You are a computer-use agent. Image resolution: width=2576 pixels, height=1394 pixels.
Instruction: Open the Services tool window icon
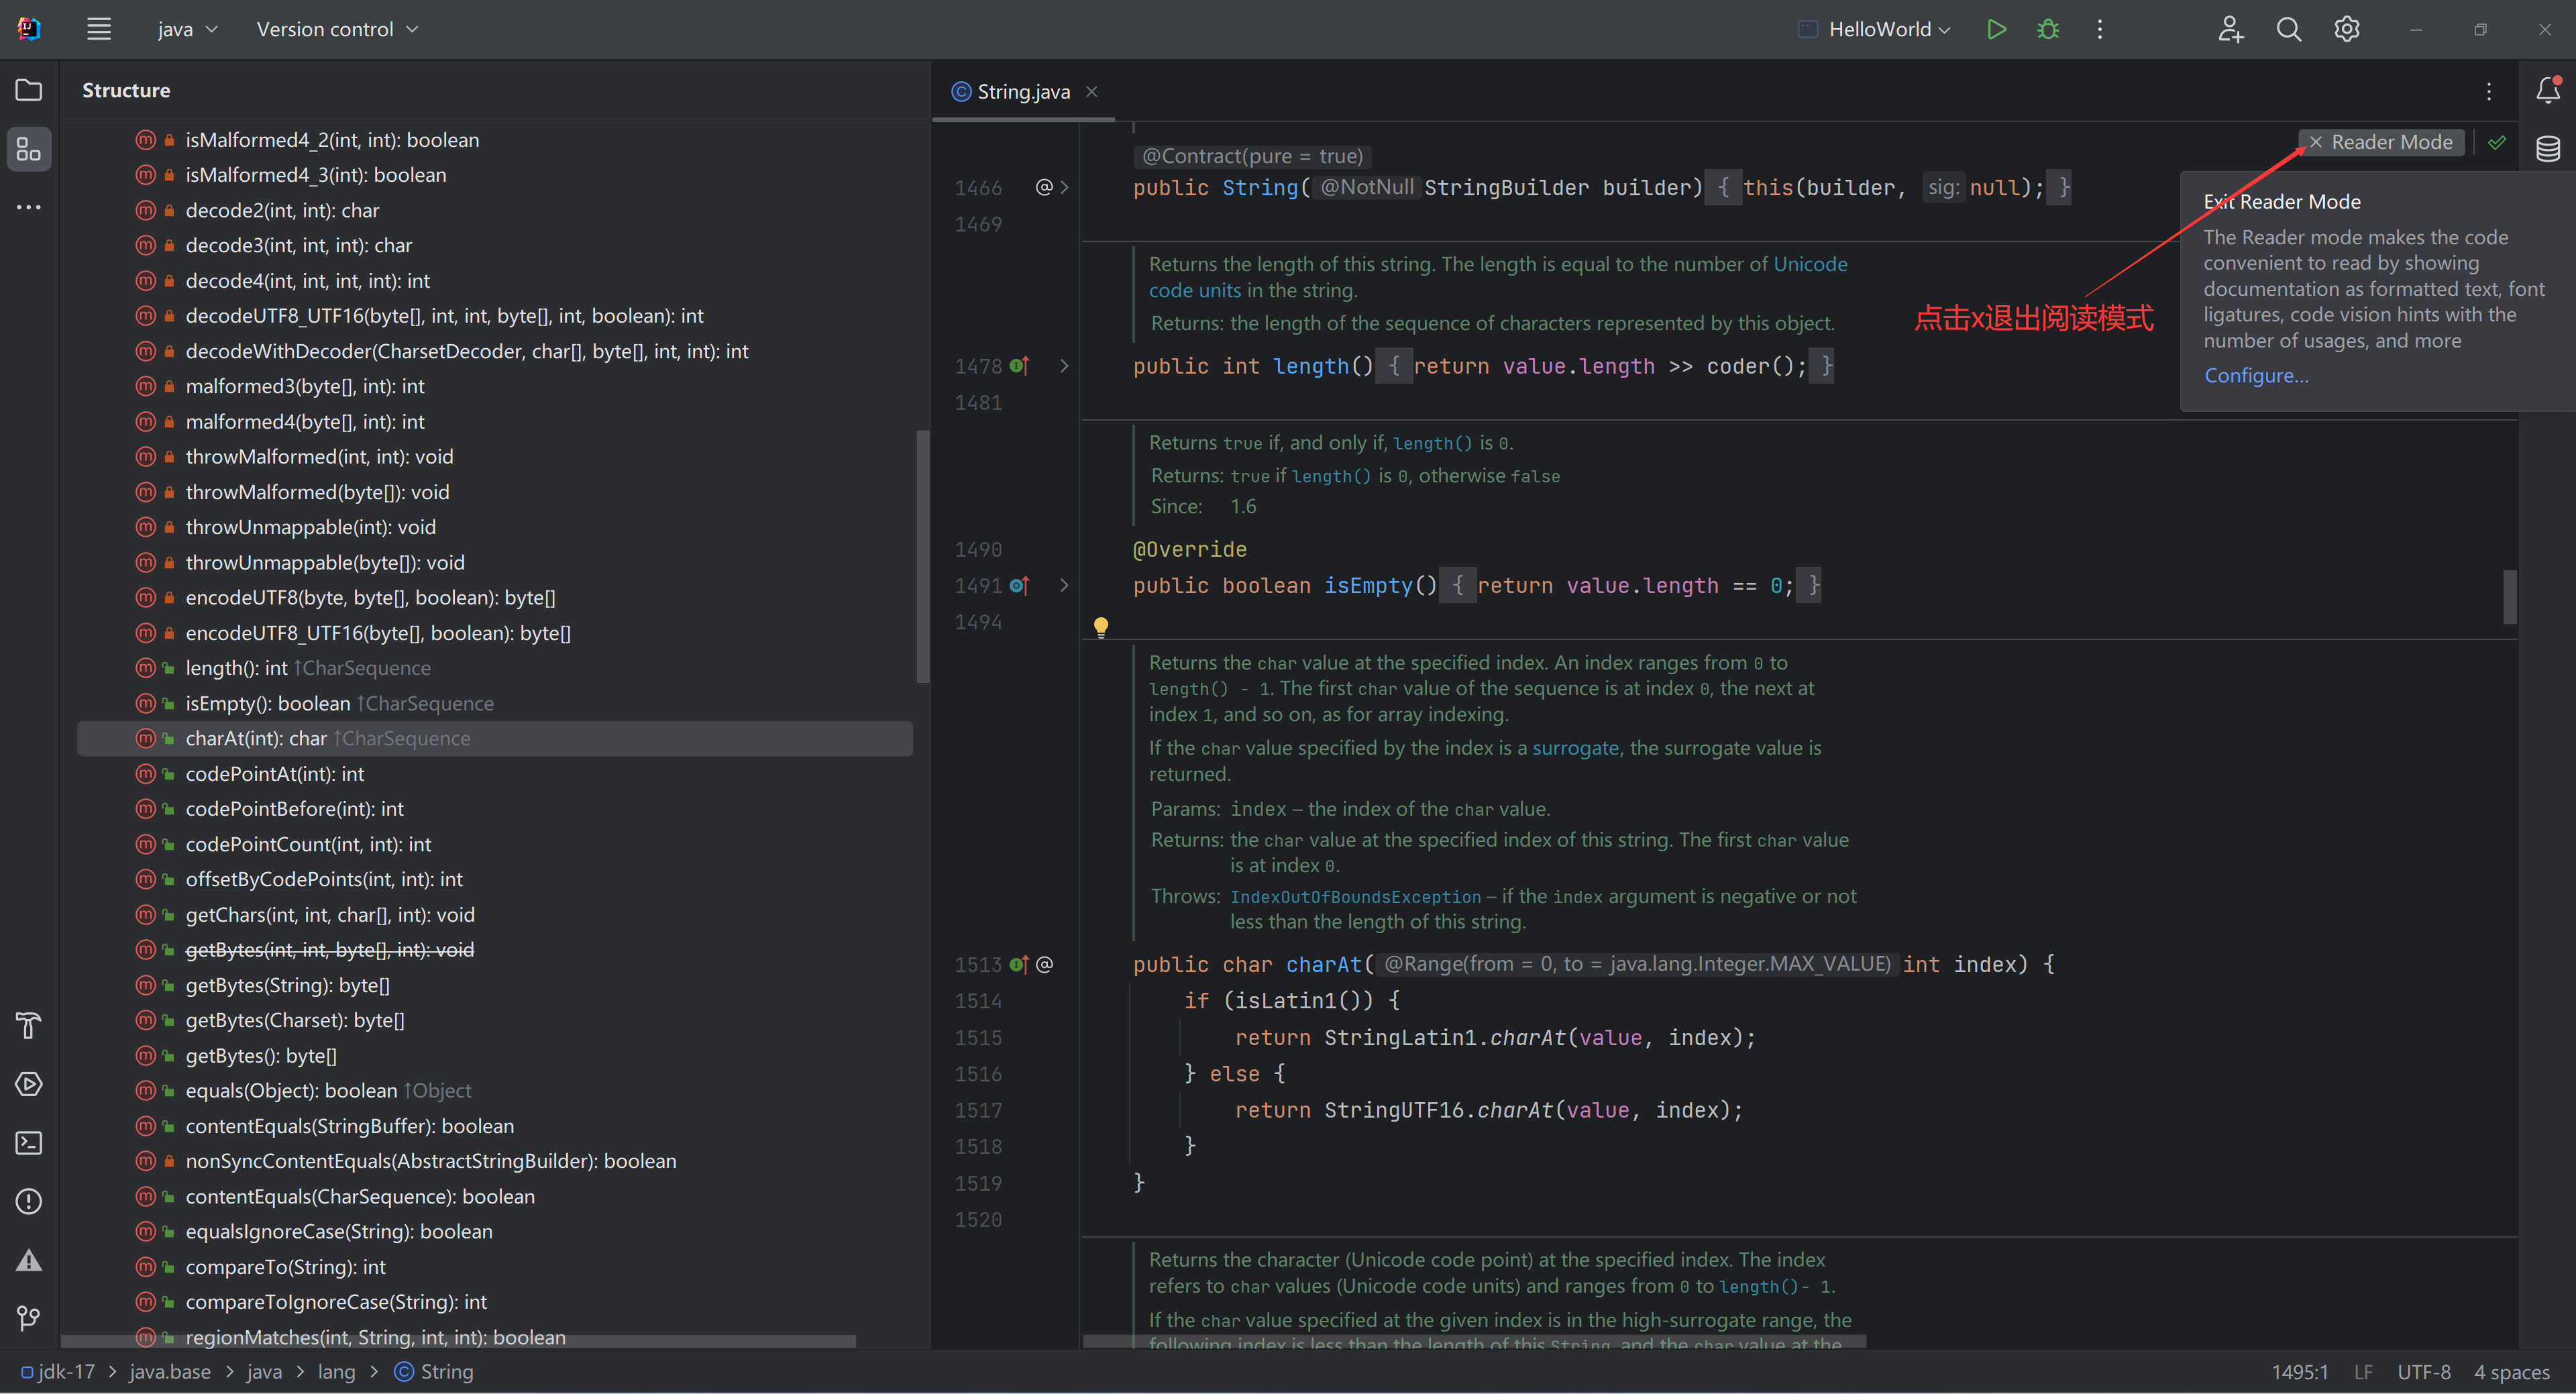pos(29,1084)
